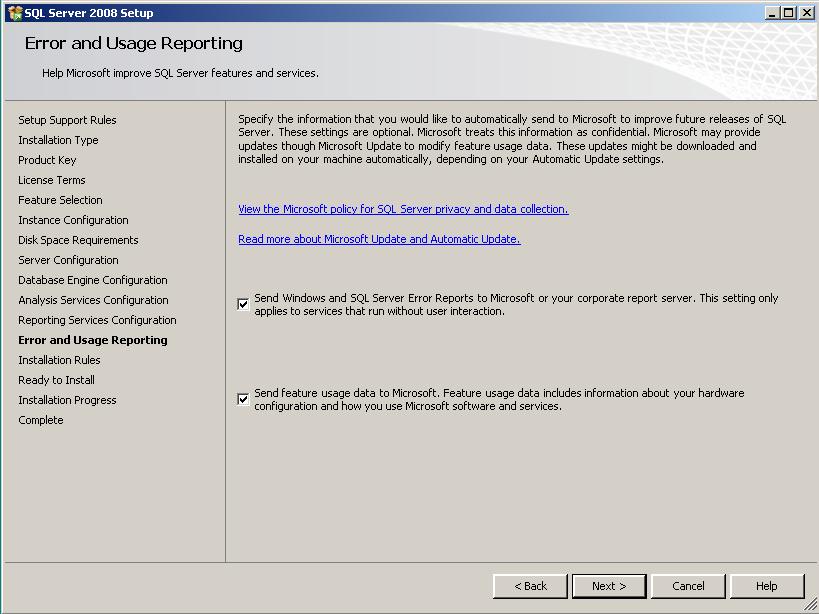
Task: Open Read more about Microsoft Update link
Action: (x=379, y=239)
